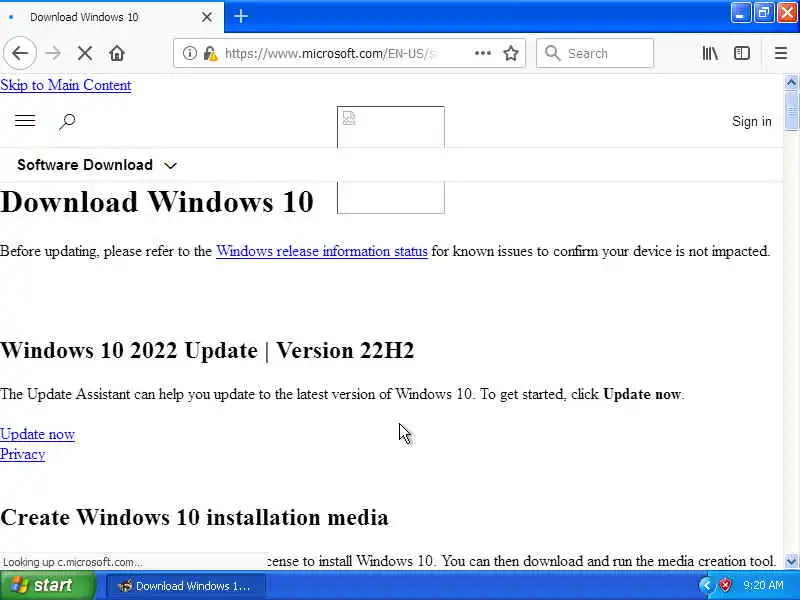This screenshot has height=600, width=800.
Task: Show site information icon in address bar
Action: pyautogui.click(x=189, y=53)
